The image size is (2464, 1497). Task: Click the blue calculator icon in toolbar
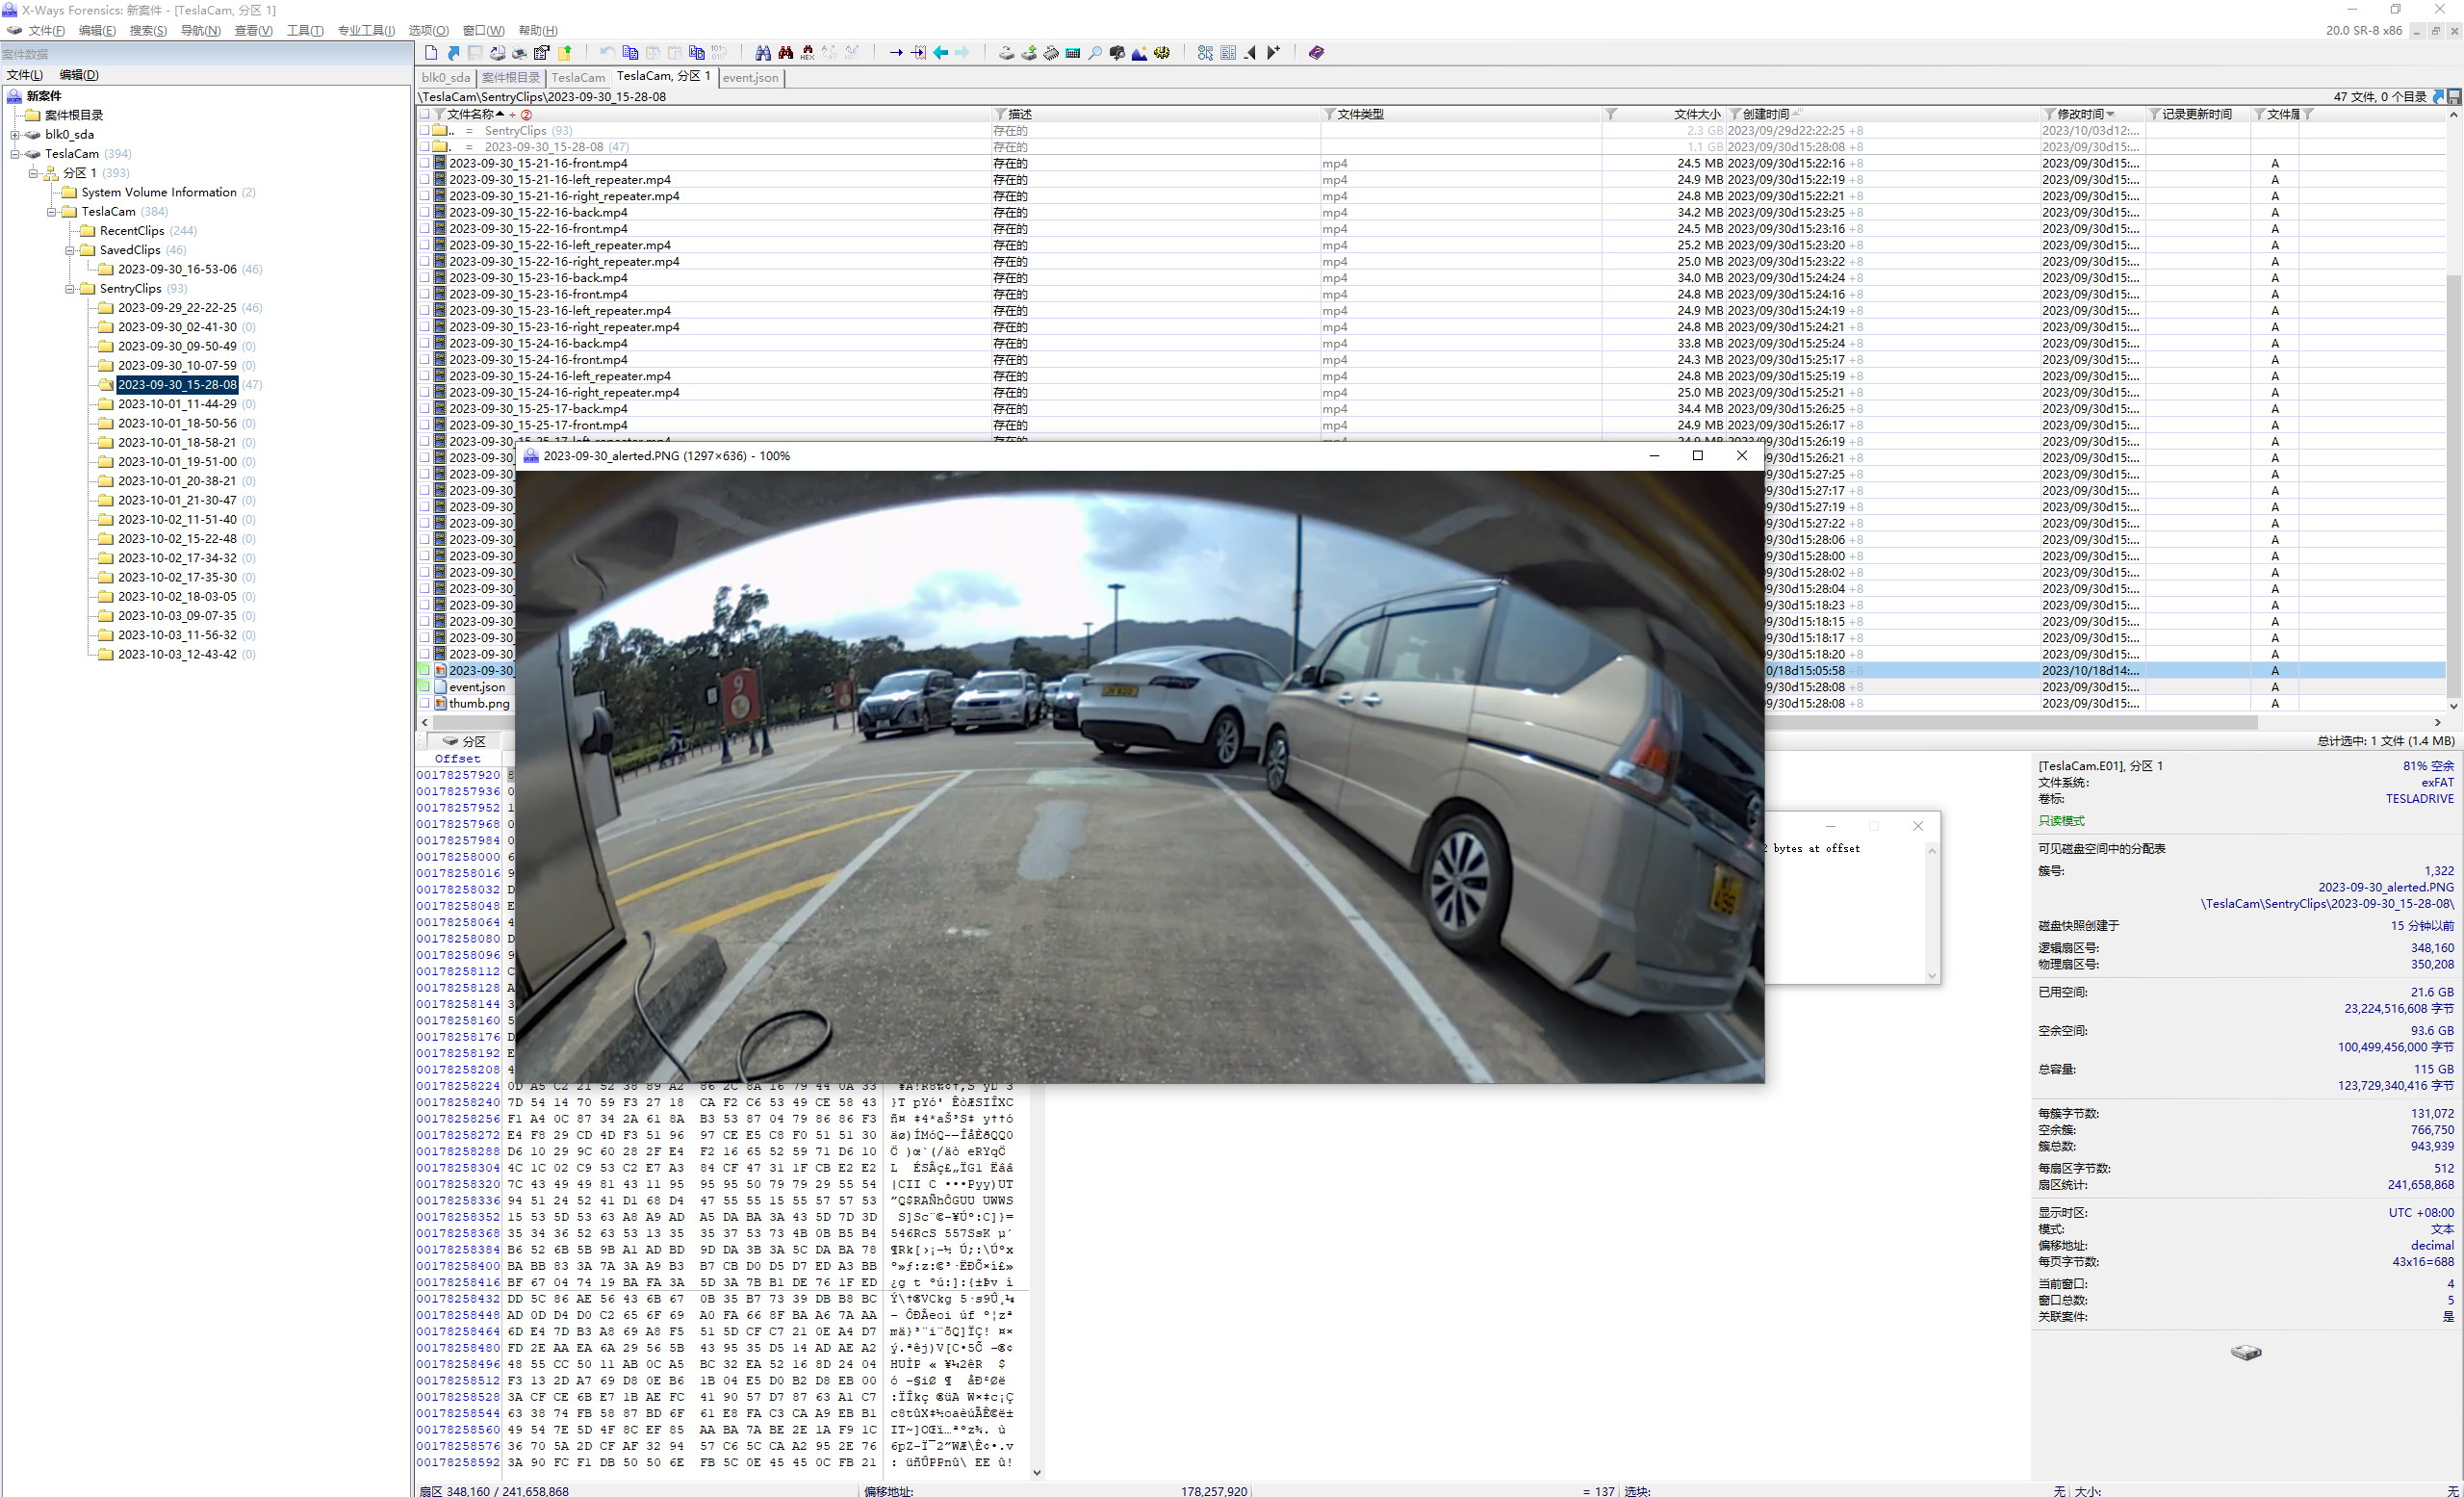tap(1072, 53)
